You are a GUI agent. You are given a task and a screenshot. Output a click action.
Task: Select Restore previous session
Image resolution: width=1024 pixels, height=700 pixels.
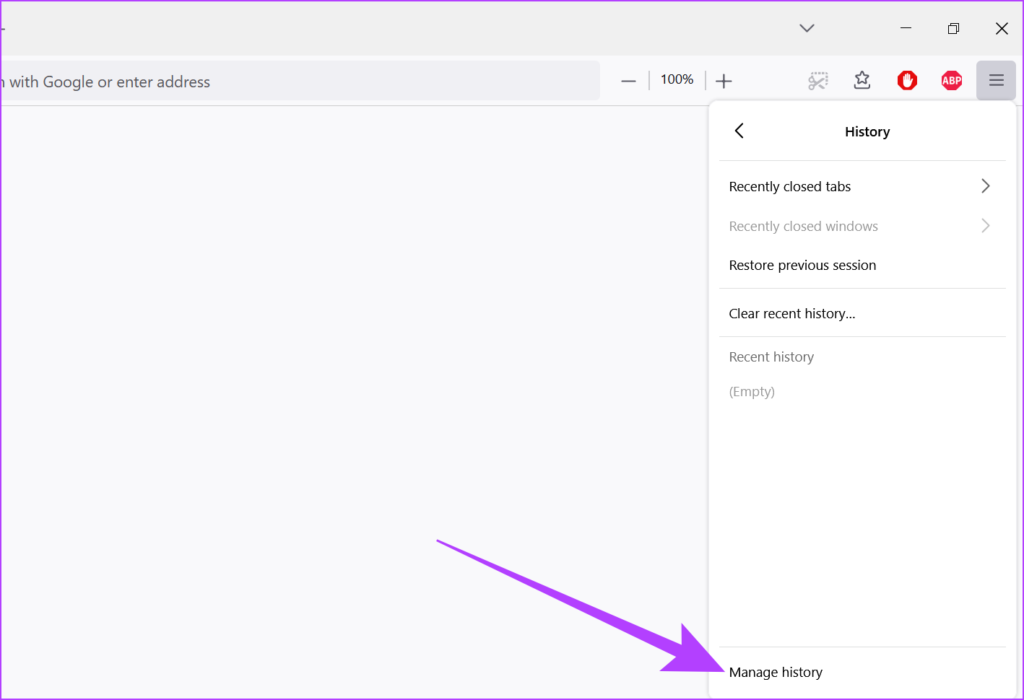(x=802, y=264)
